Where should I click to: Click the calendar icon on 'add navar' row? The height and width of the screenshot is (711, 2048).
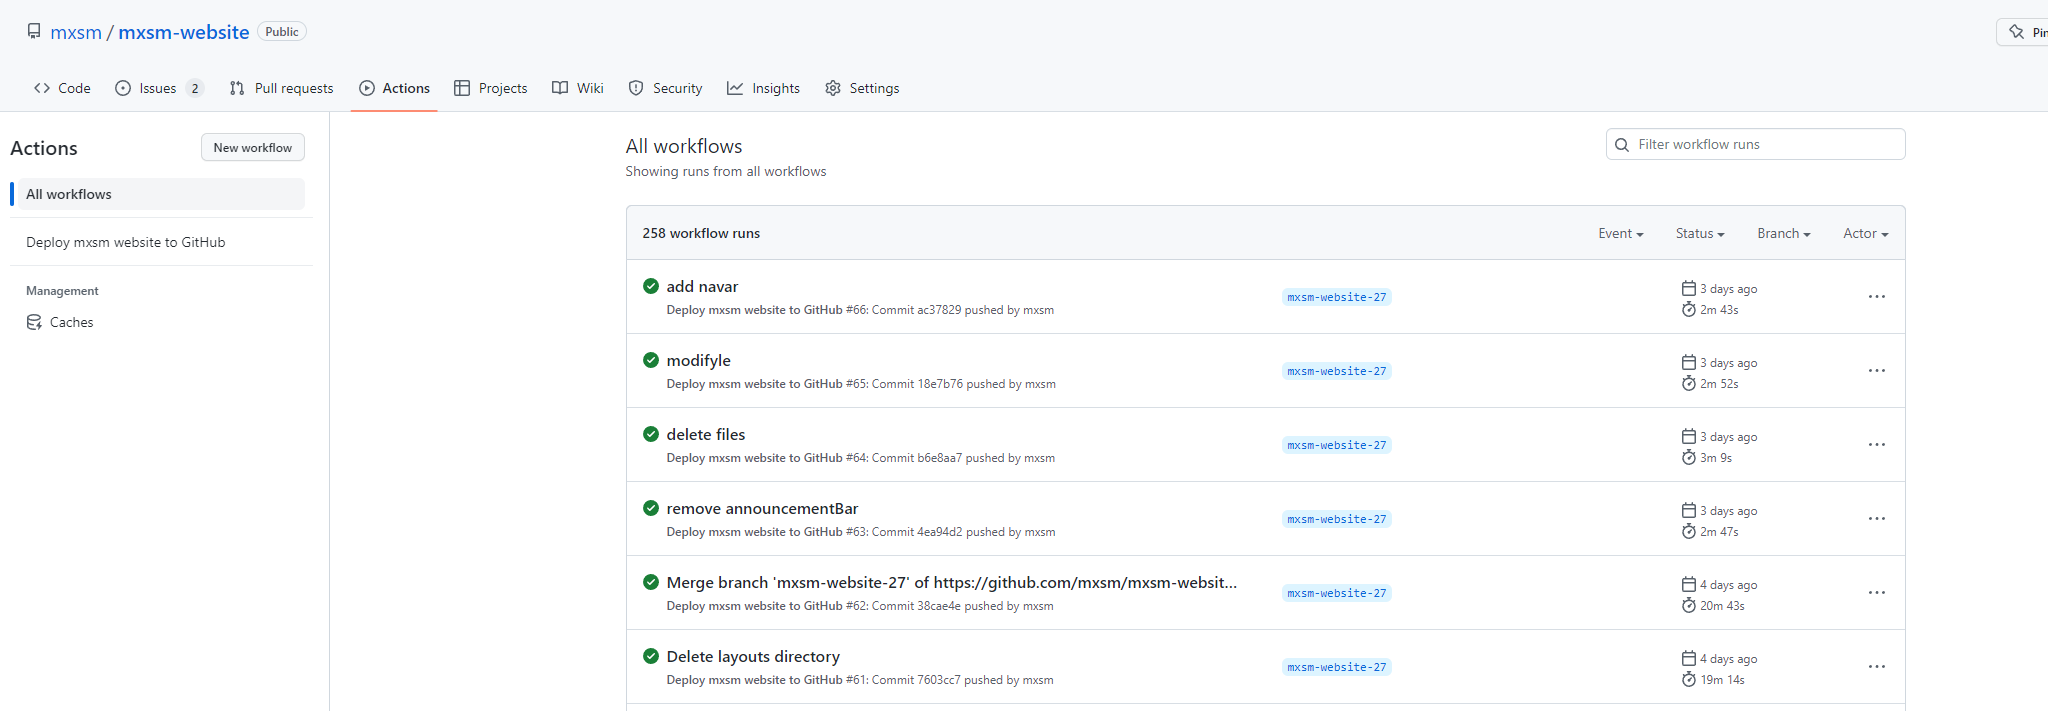pyautogui.click(x=1689, y=288)
